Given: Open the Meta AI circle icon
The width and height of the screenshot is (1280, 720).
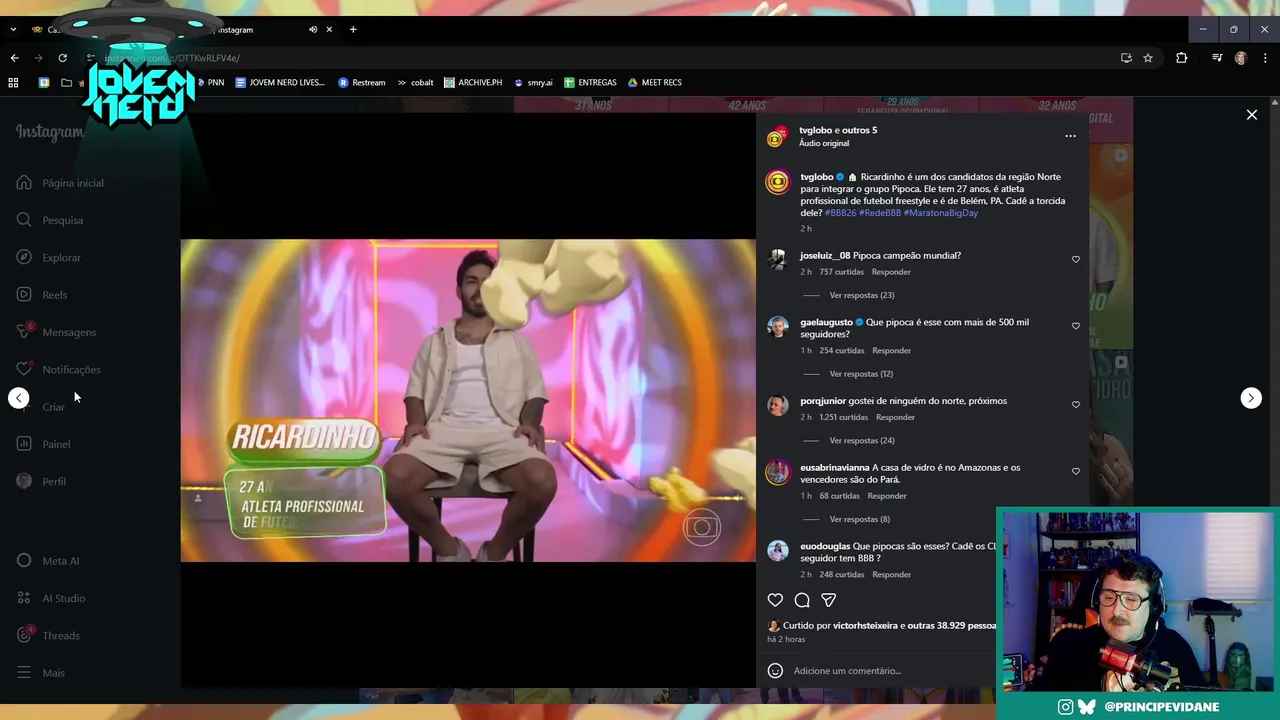Looking at the screenshot, I should 24,560.
